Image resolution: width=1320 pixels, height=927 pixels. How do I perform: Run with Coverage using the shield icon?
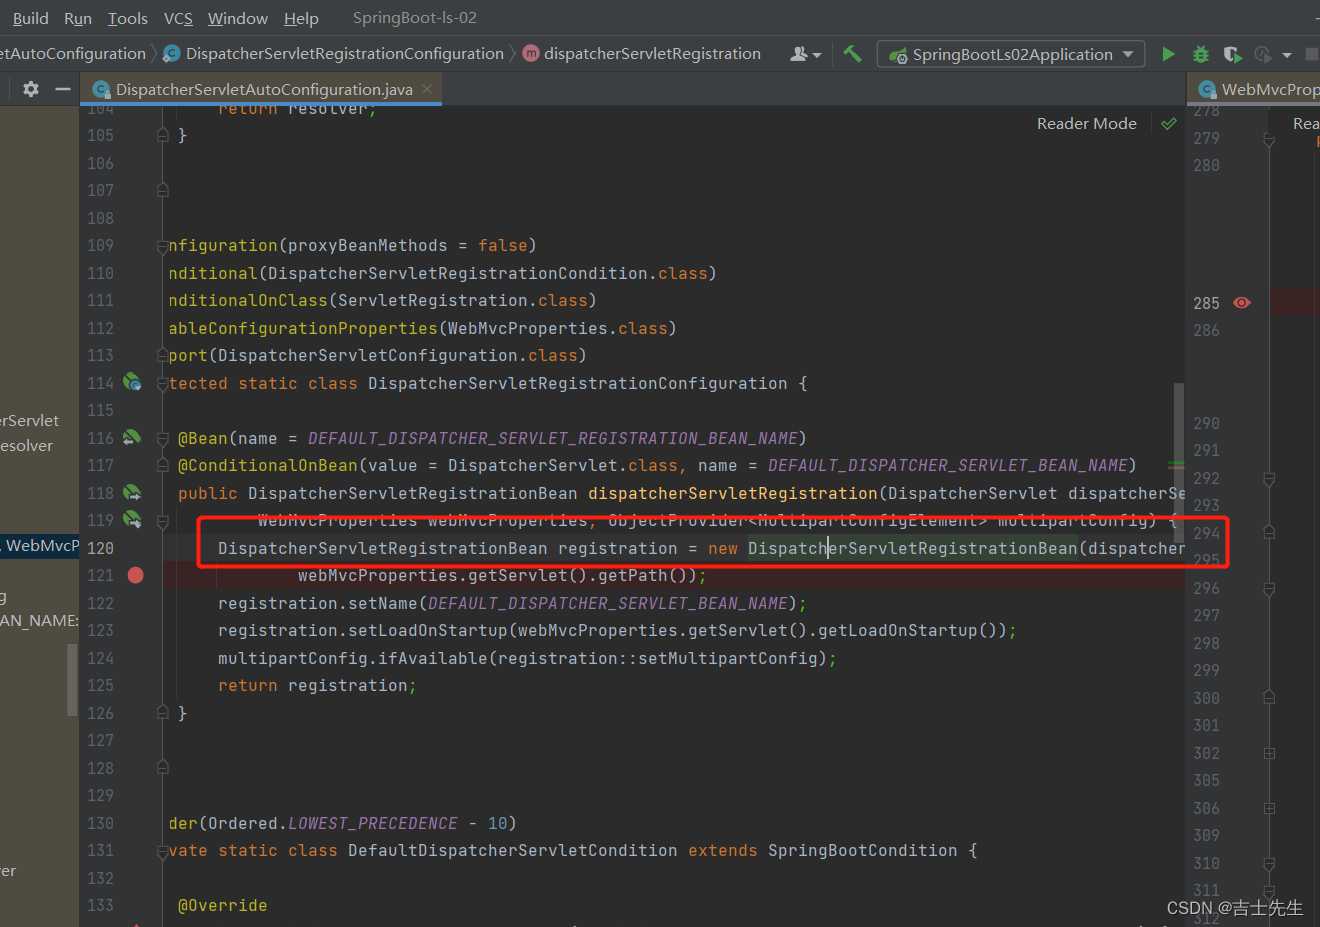[1233, 54]
